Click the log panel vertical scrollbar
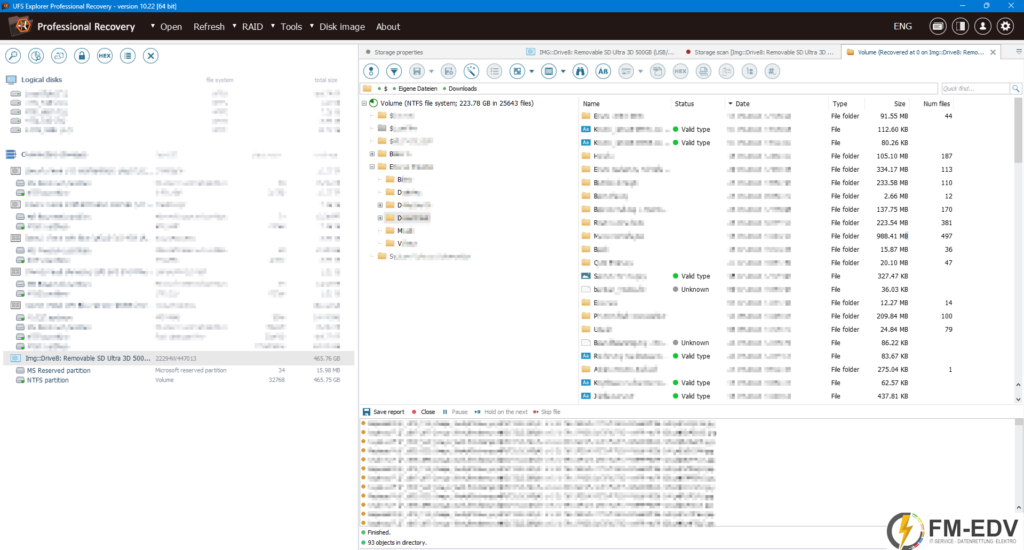The width and height of the screenshot is (1024, 550). [1018, 465]
